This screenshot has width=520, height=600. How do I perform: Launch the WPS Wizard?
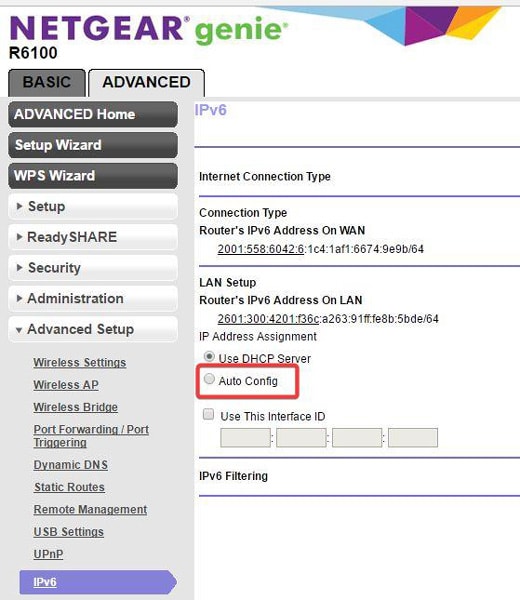point(93,176)
